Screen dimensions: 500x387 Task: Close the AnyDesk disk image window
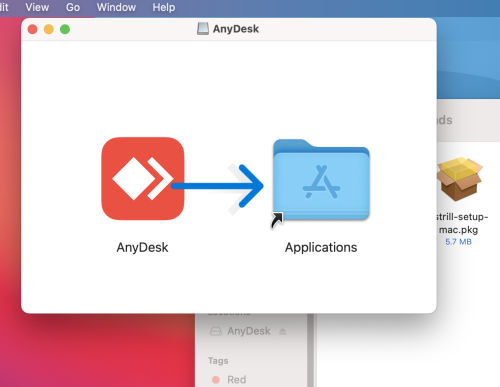click(x=32, y=29)
